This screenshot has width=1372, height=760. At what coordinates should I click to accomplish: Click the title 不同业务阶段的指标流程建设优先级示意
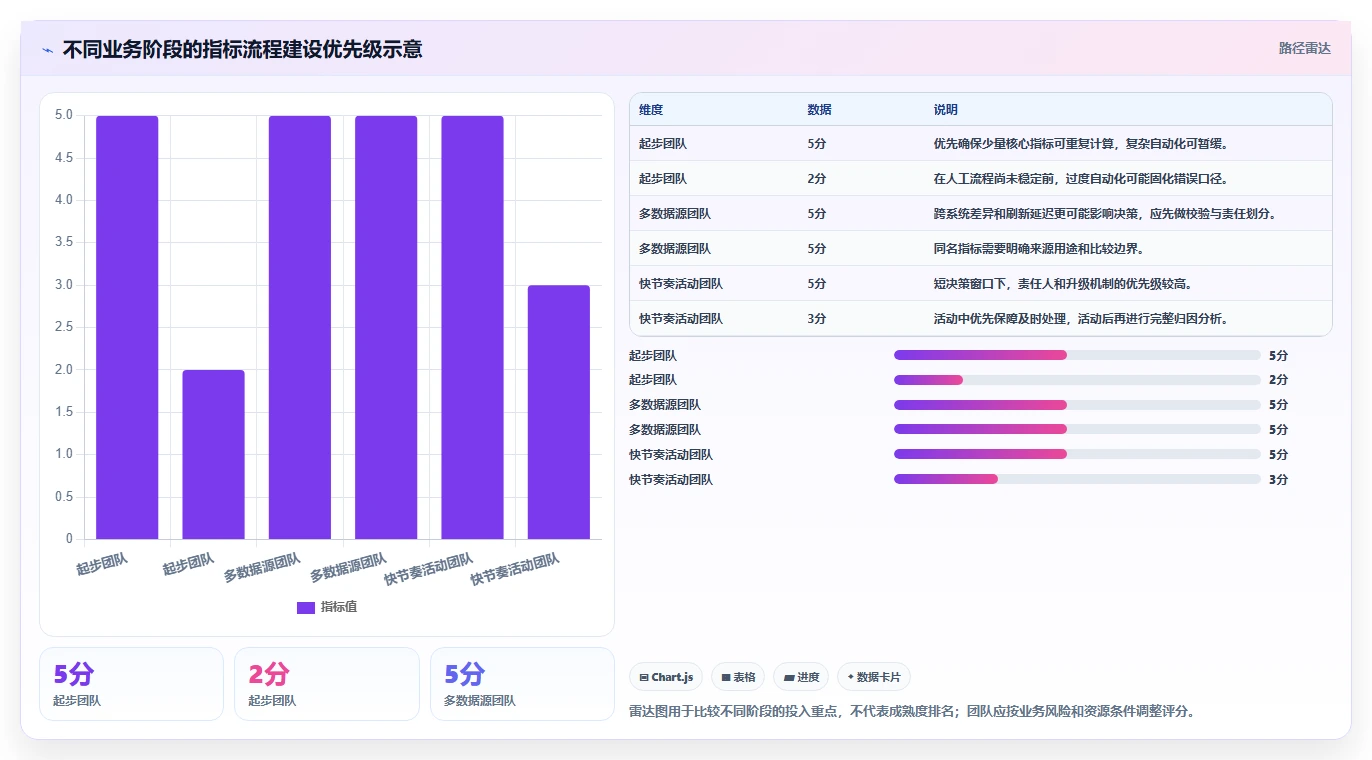(x=242, y=49)
